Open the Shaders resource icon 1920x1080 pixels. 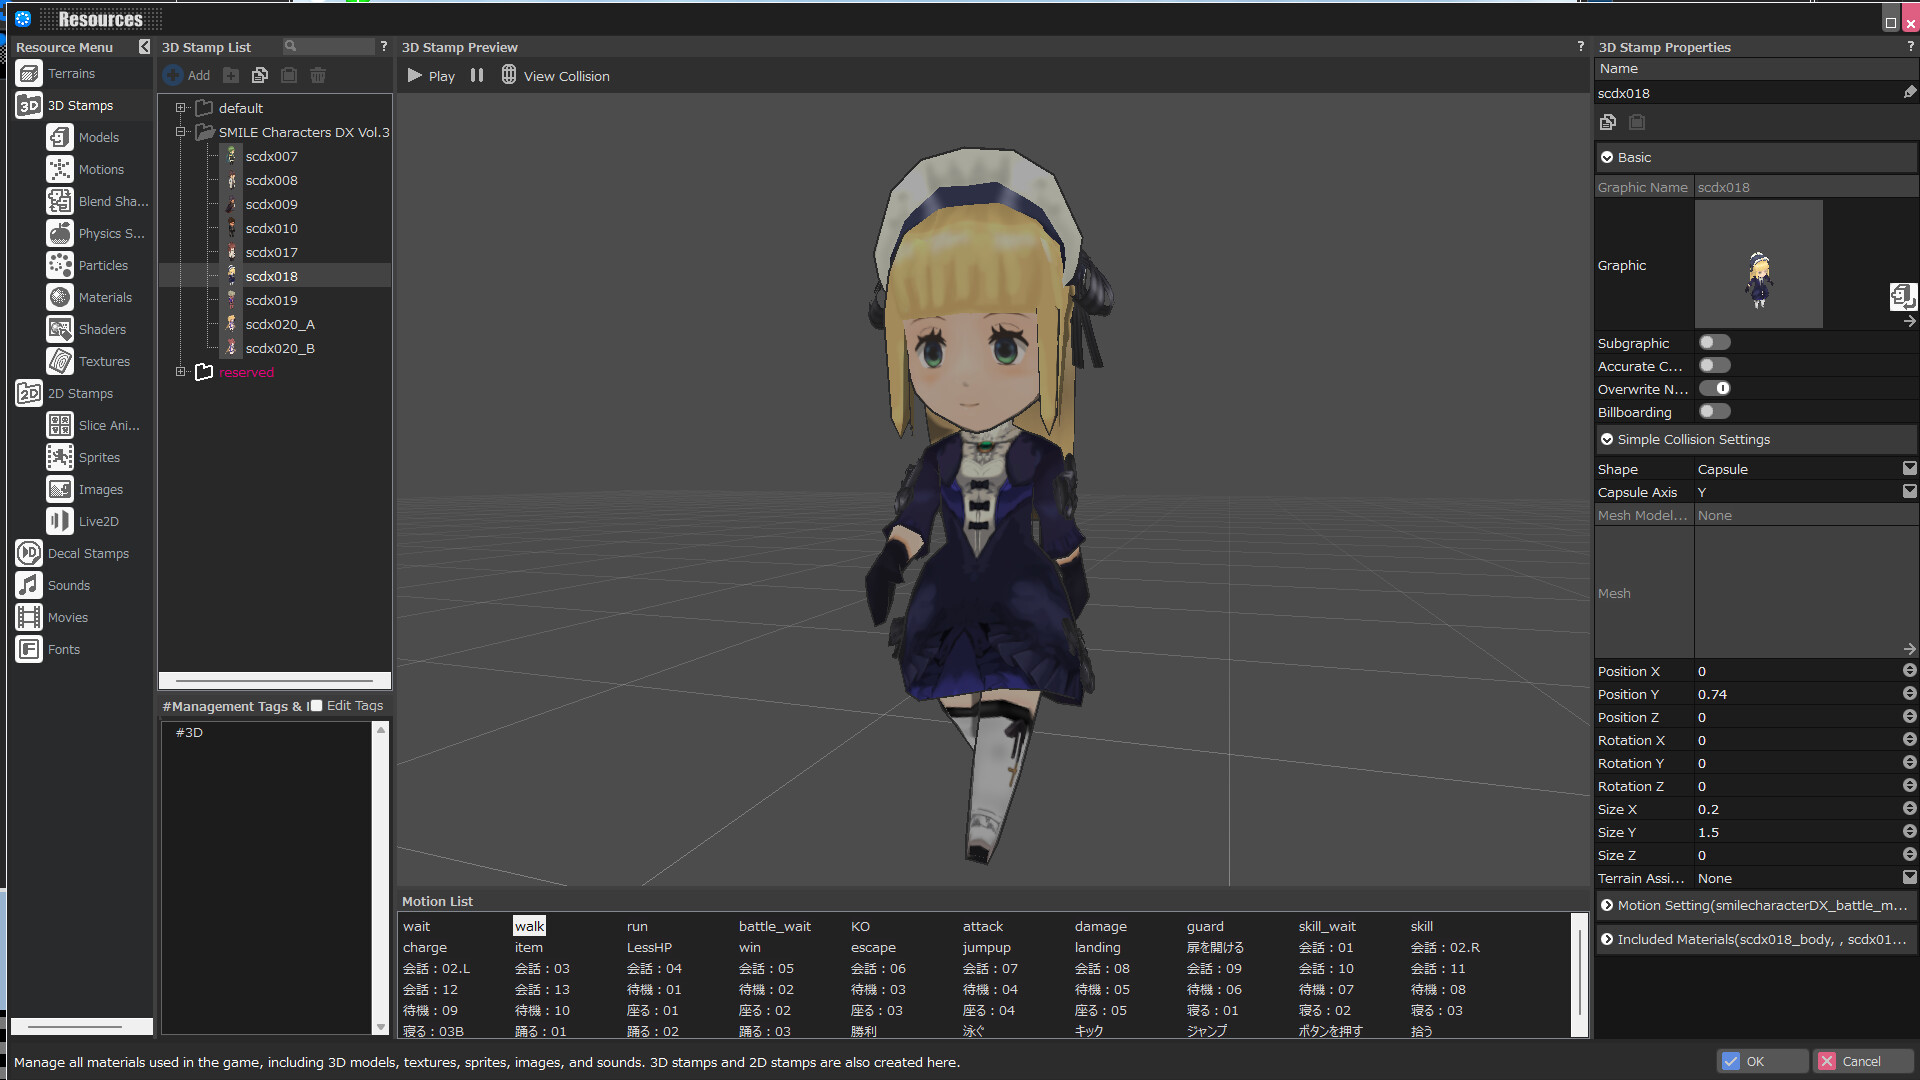point(60,329)
